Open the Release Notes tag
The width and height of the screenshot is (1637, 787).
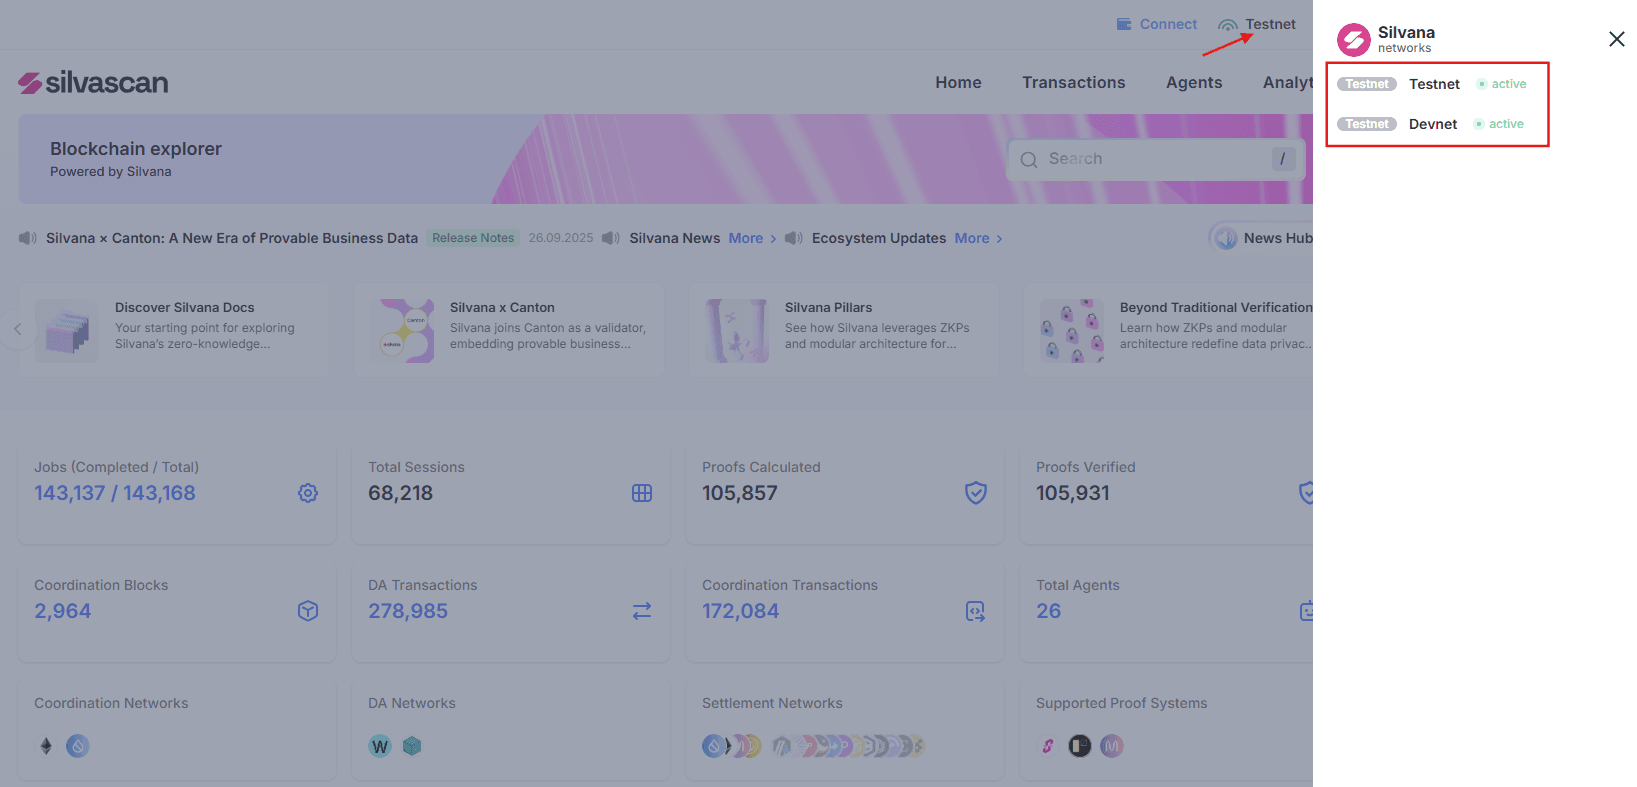473,238
